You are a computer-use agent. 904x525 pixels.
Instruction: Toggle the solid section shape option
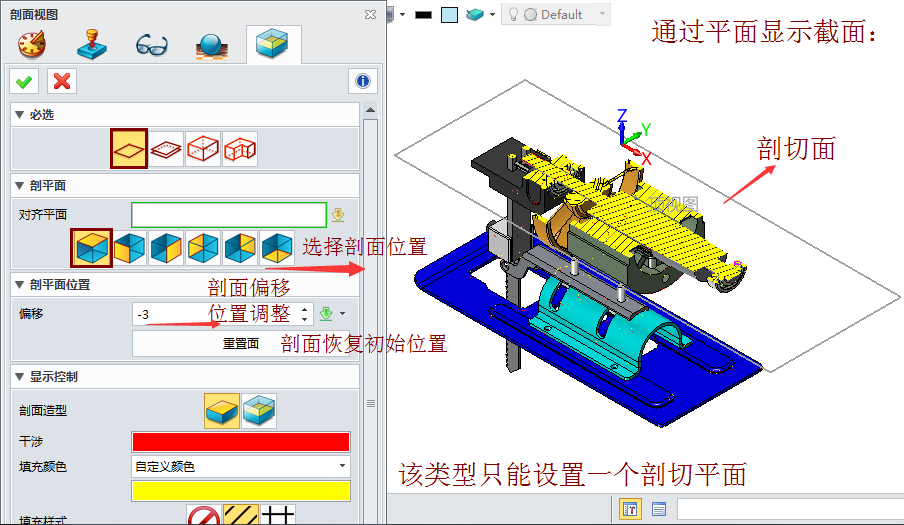221,410
